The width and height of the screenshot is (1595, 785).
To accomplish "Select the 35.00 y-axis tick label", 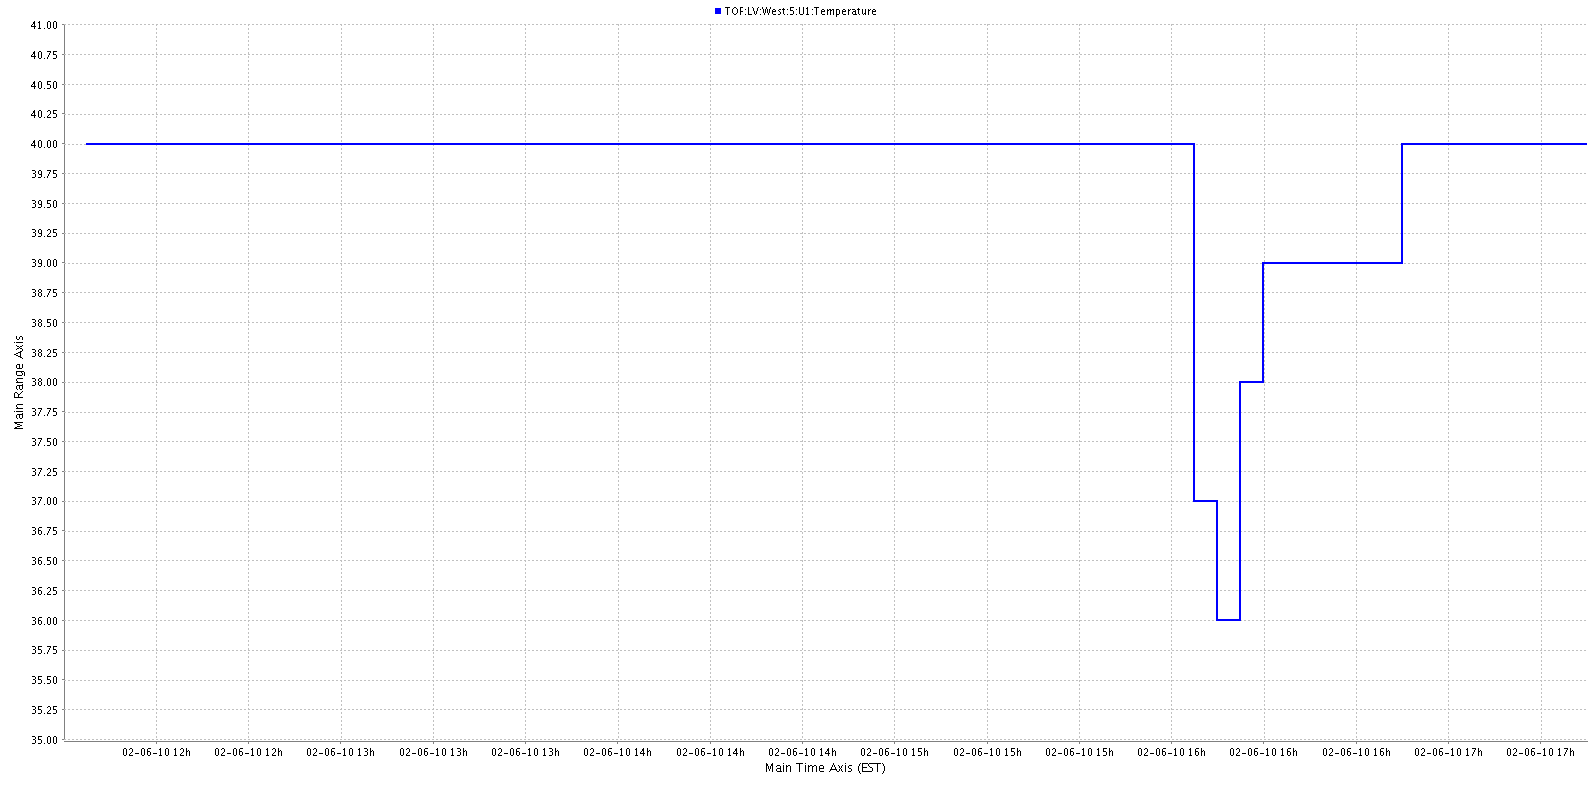I will click(x=44, y=740).
